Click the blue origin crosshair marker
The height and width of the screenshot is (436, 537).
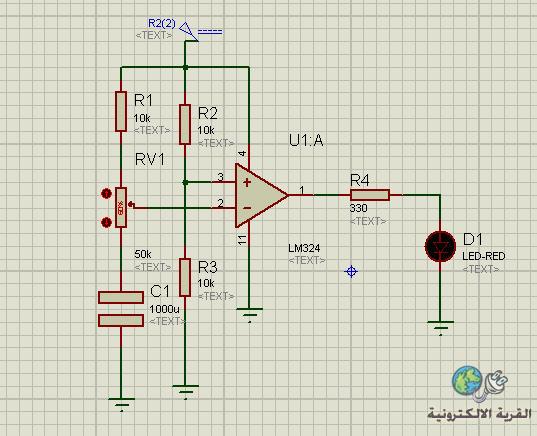coord(351,272)
